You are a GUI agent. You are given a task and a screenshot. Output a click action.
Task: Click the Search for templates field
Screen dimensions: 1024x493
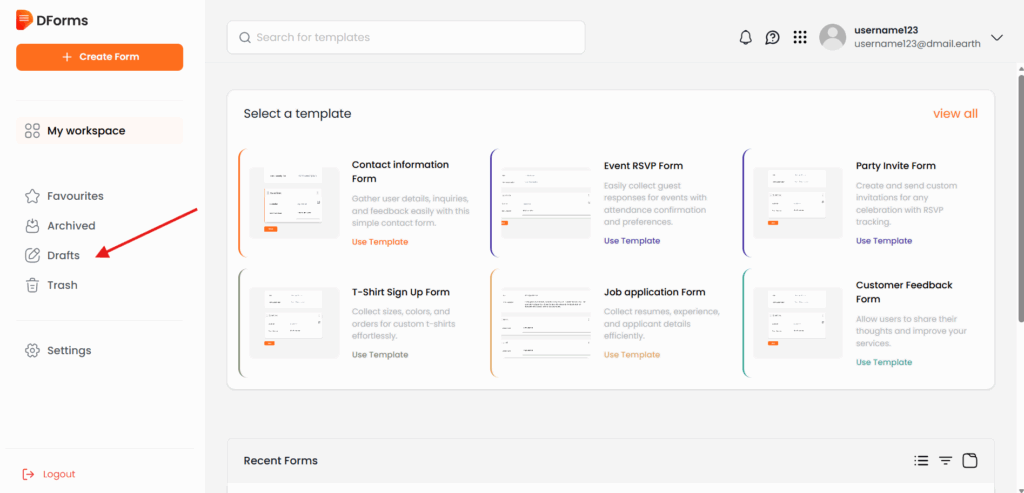[405, 38]
